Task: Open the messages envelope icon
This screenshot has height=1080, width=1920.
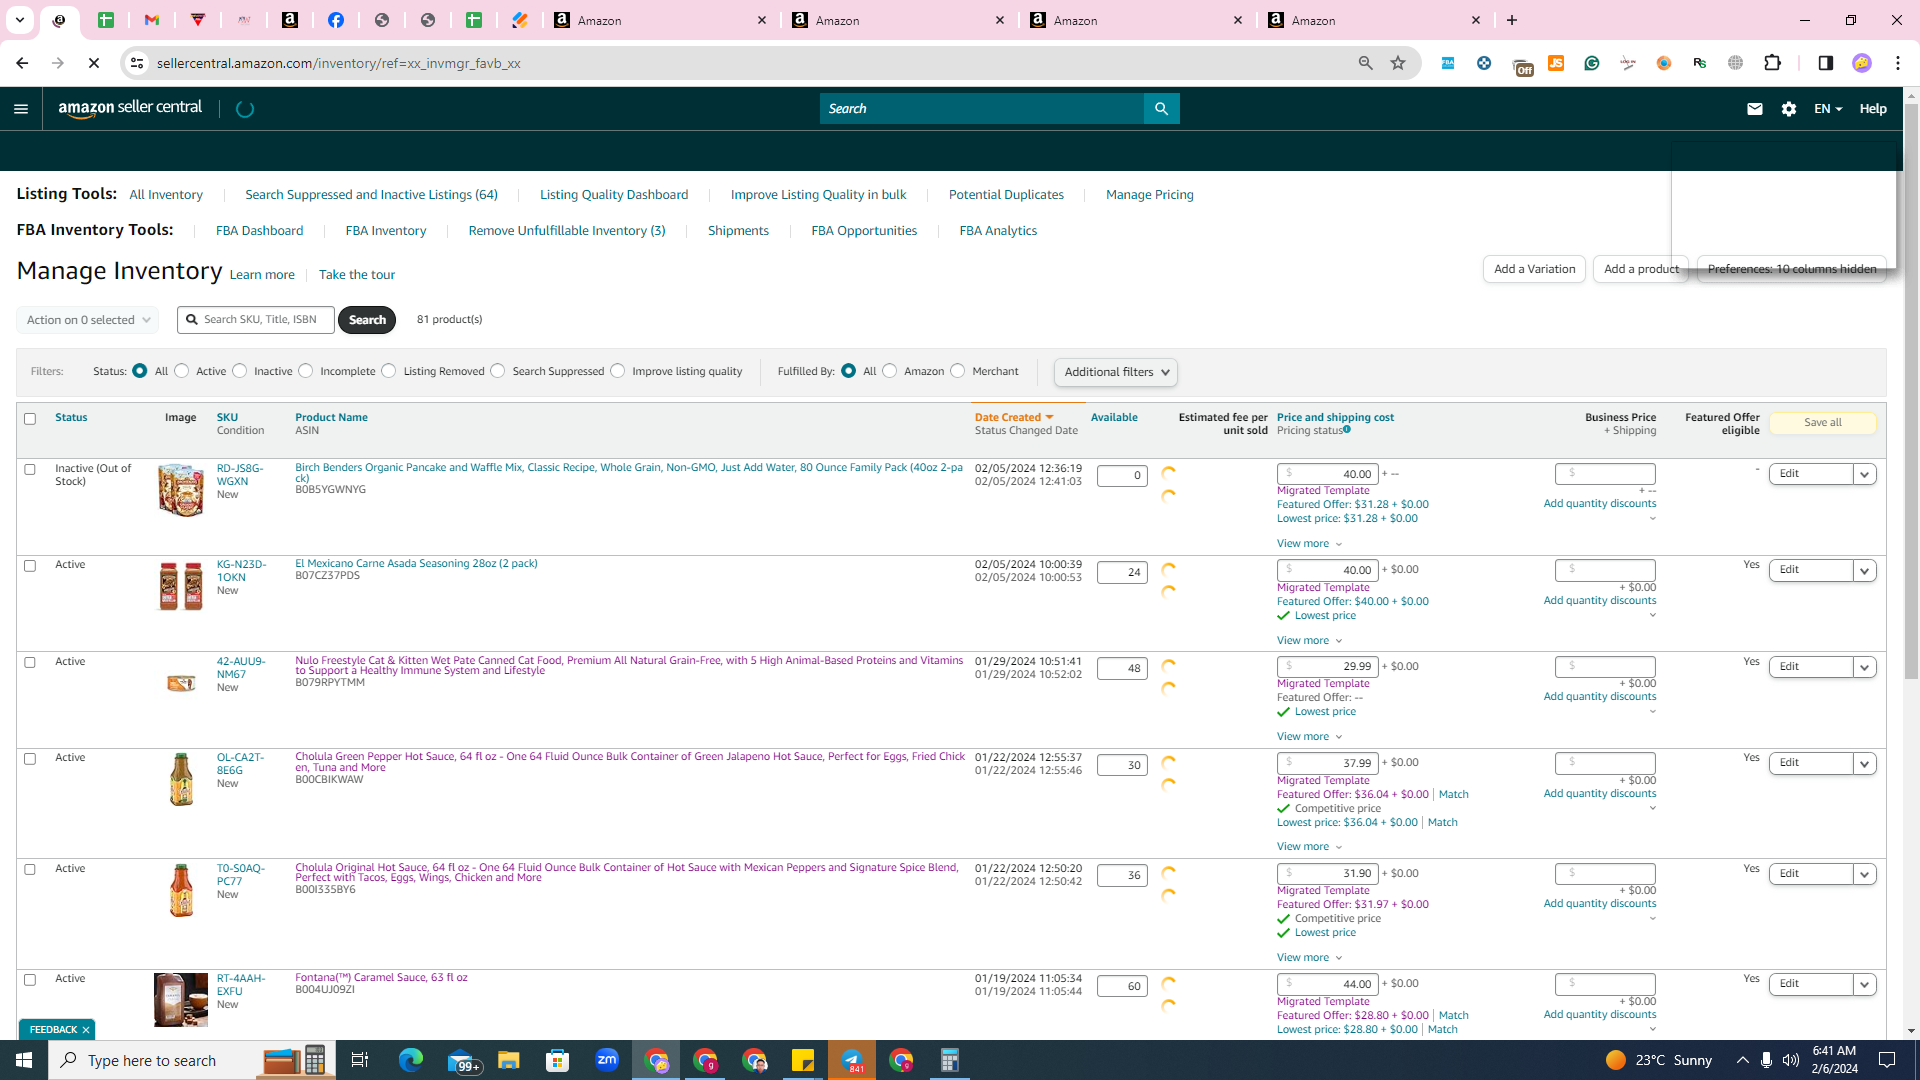Action: click(x=1754, y=109)
